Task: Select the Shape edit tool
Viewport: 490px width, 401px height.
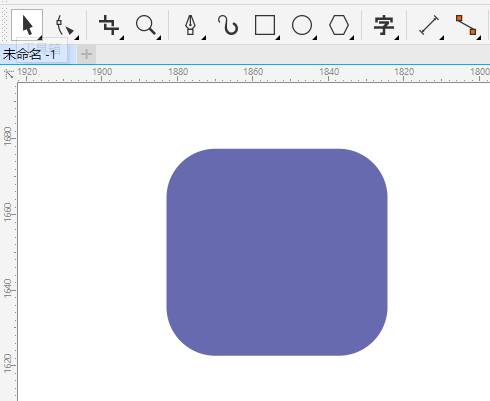Action: coord(65,25)
